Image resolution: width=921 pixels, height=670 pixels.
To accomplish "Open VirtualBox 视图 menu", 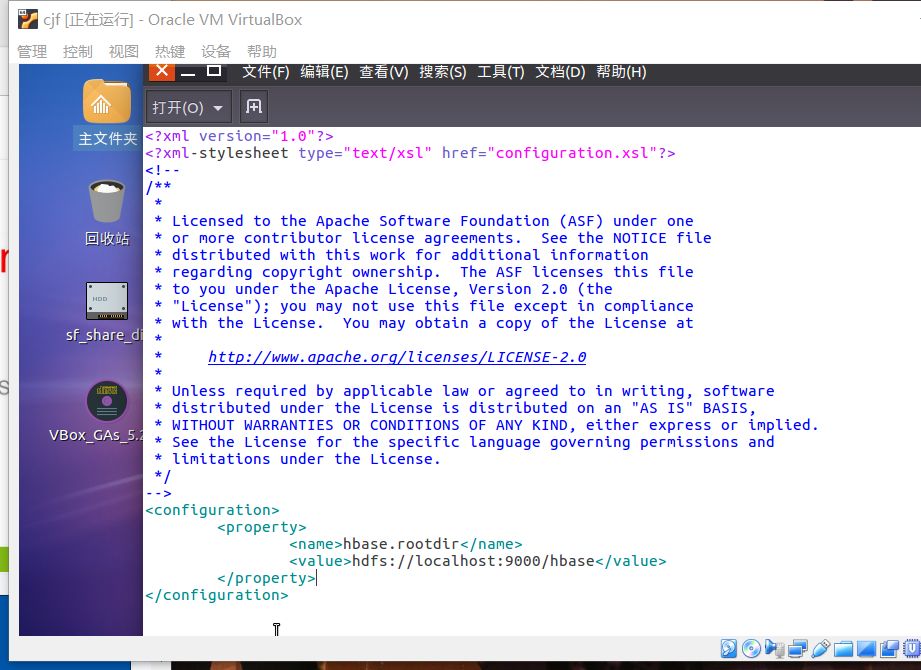I will (123, 52).
